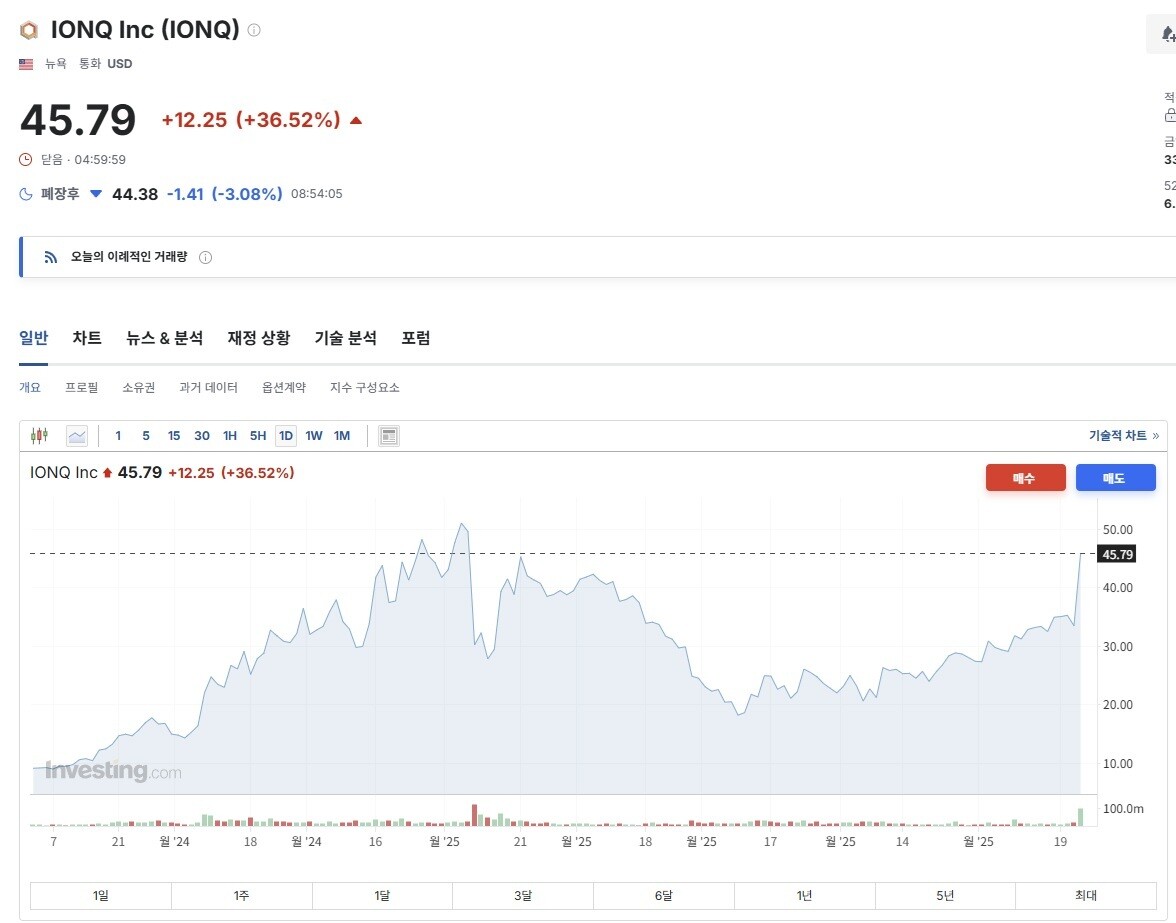Open the 과거 데이터 sub-link
1176x923 pixels.
[208, 387]
